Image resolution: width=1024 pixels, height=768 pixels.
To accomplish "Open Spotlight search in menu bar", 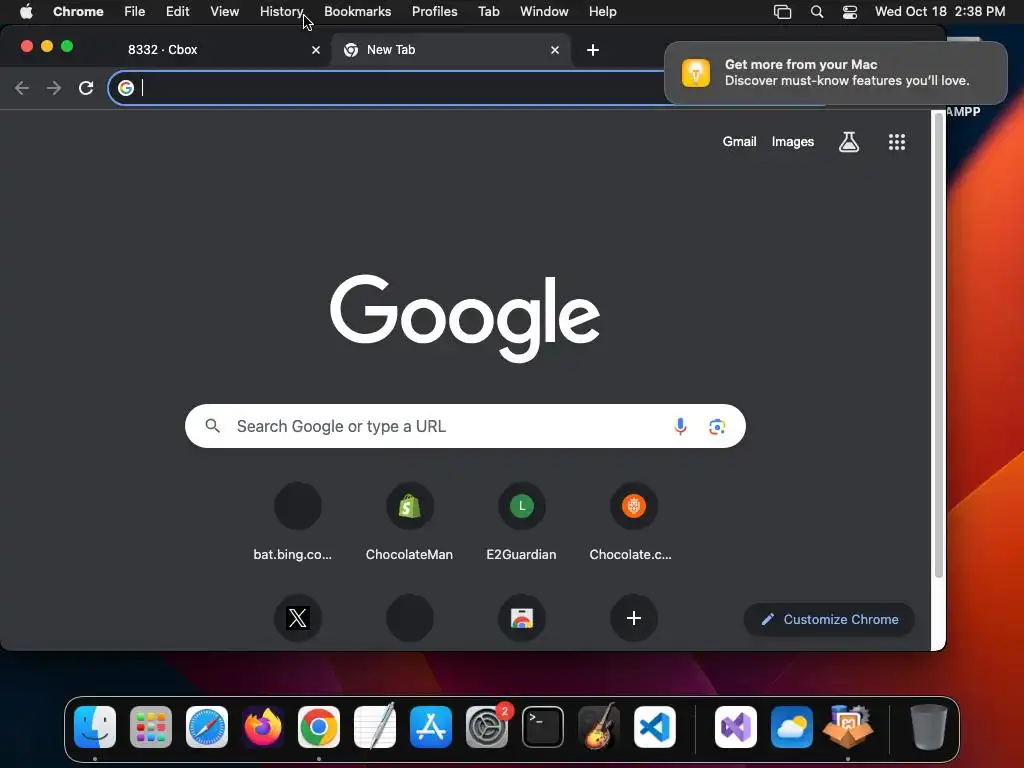I will [x=816, y=12].
